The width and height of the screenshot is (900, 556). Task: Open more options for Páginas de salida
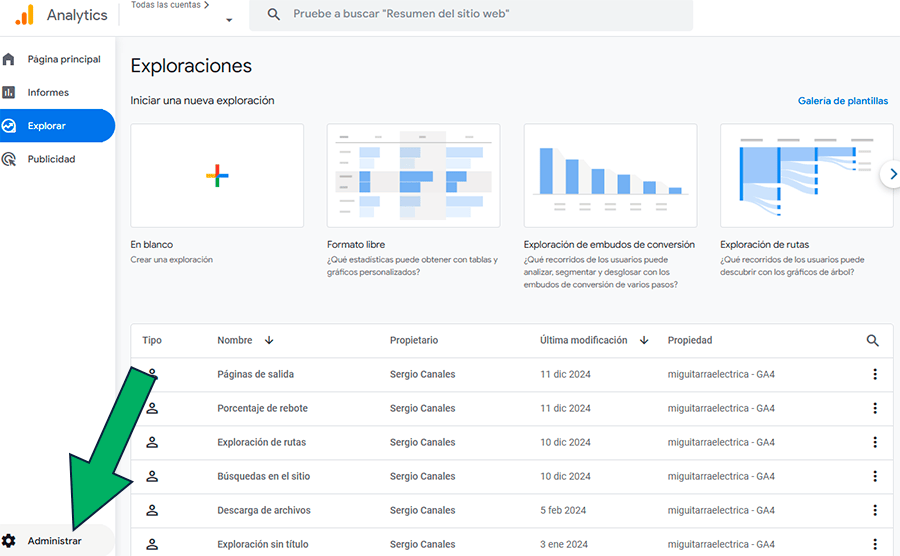875,374
